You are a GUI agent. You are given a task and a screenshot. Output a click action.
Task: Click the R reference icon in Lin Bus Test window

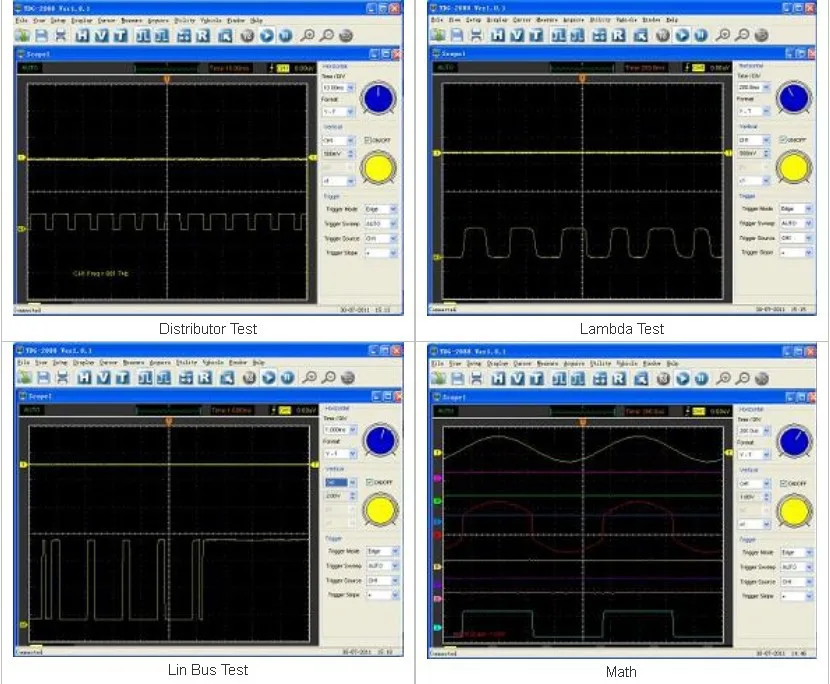205,377
